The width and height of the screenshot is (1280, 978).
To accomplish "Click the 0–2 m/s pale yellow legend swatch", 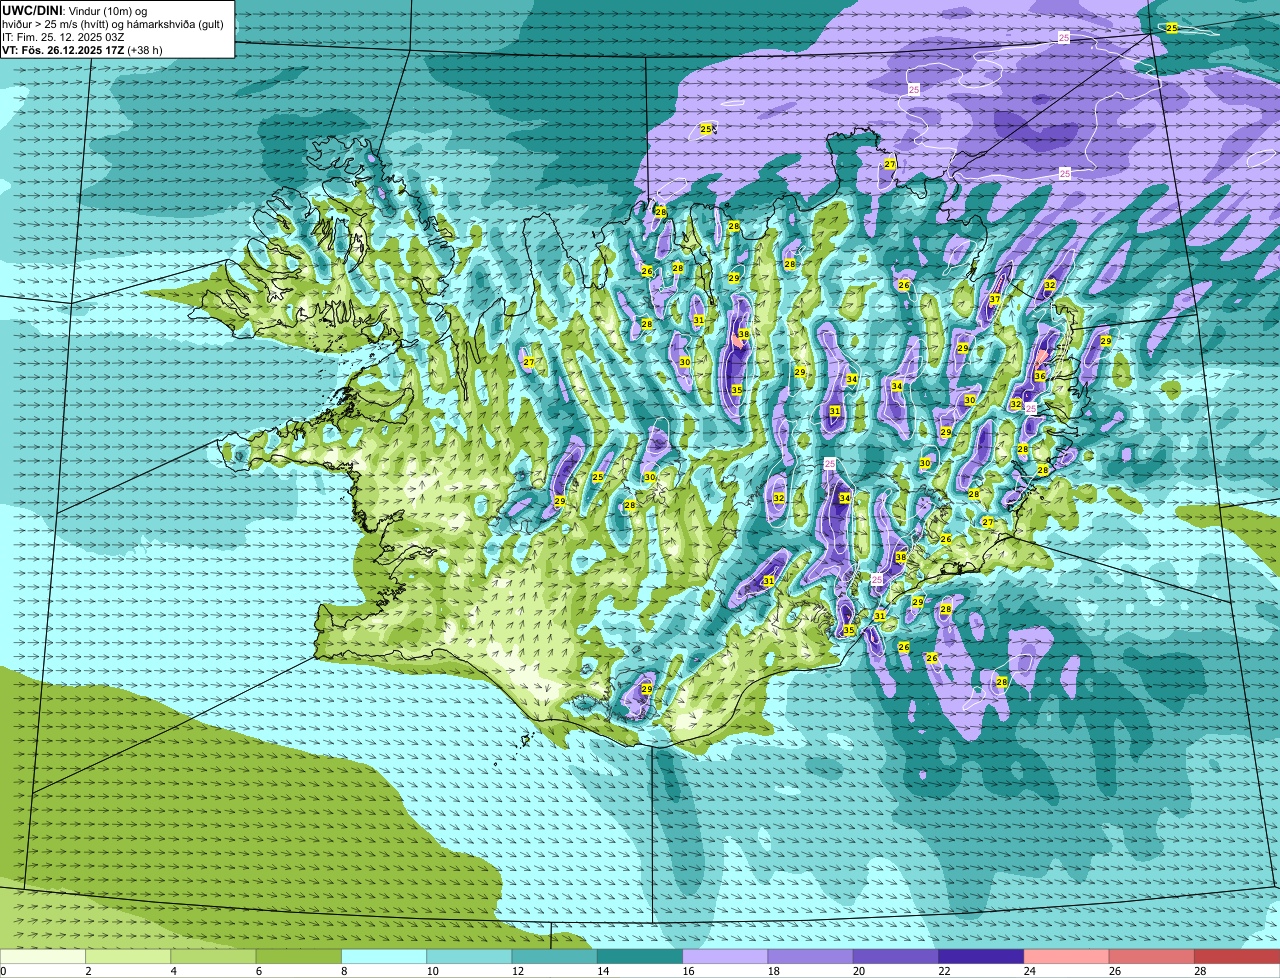I will 43,956.
